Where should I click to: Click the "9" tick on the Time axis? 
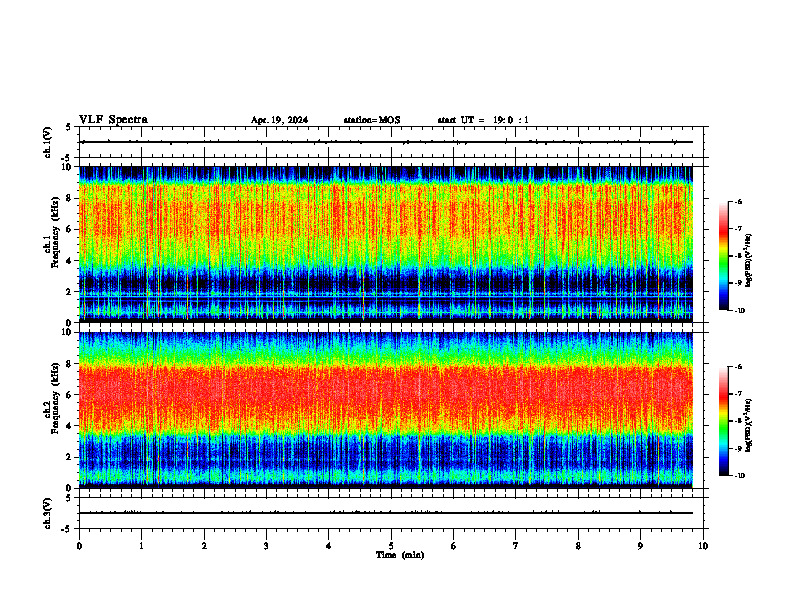pyautogui.click(x=640, y=546)
